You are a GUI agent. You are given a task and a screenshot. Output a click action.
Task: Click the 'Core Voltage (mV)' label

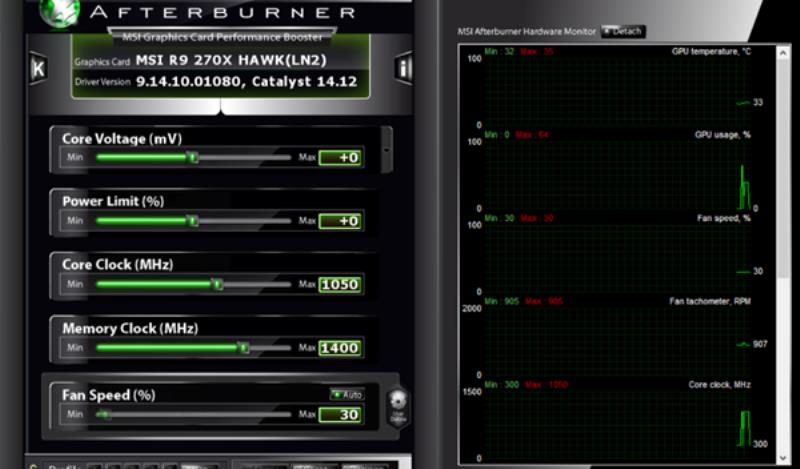pos(122,139)
